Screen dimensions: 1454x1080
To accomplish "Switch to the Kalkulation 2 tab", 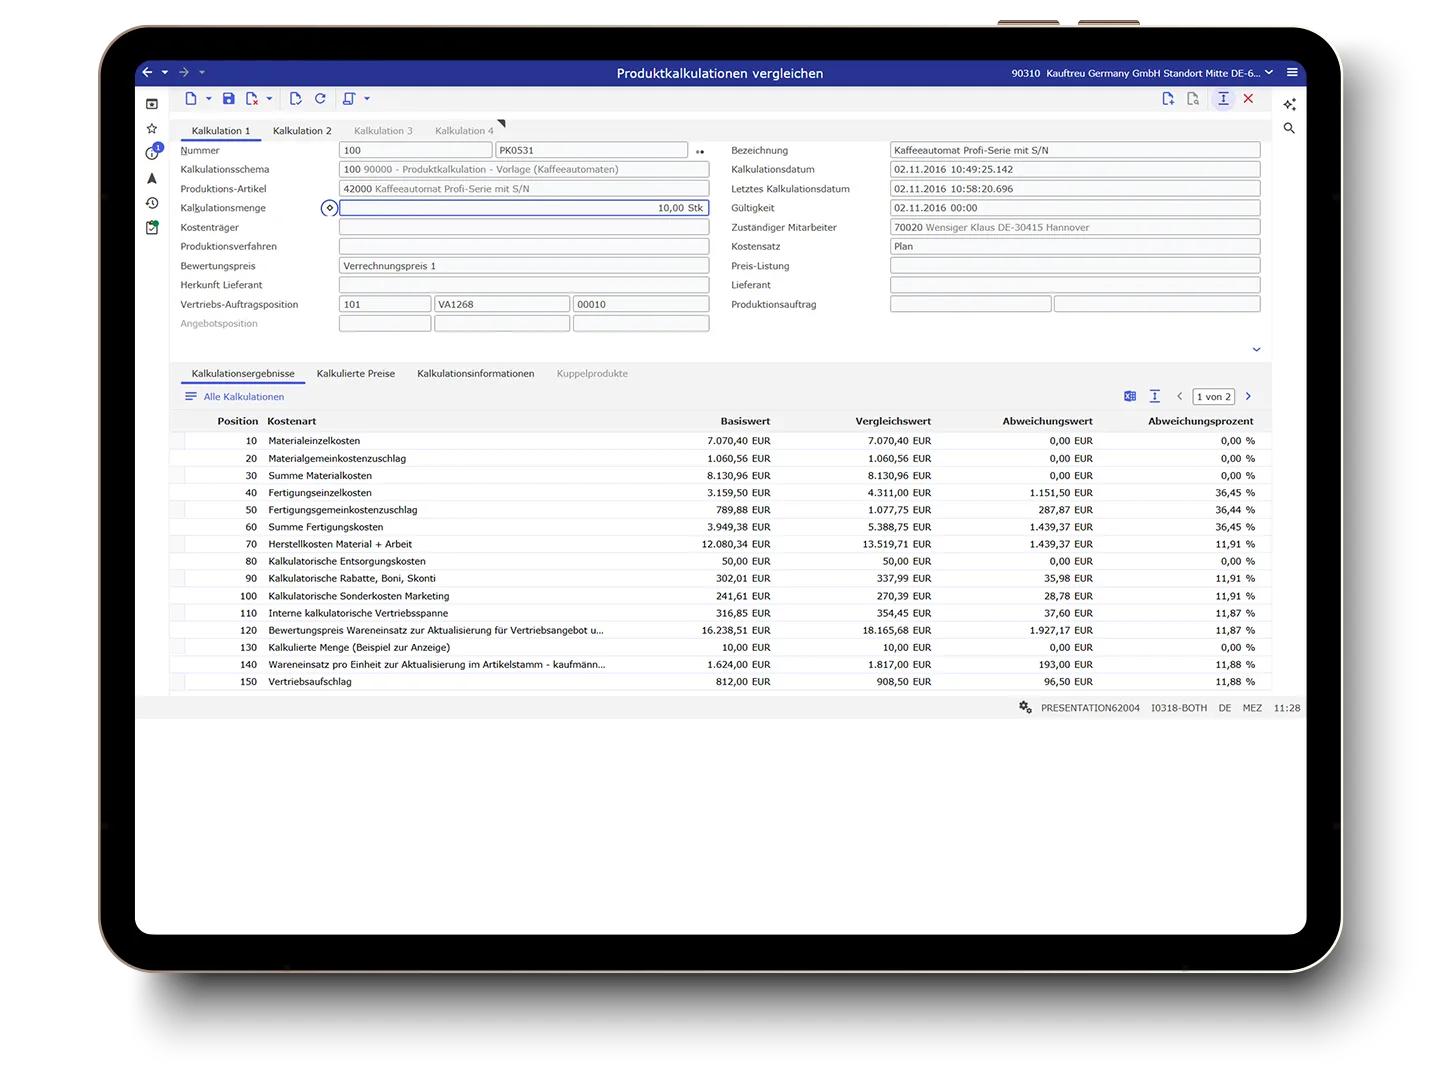I will (301, 131).
